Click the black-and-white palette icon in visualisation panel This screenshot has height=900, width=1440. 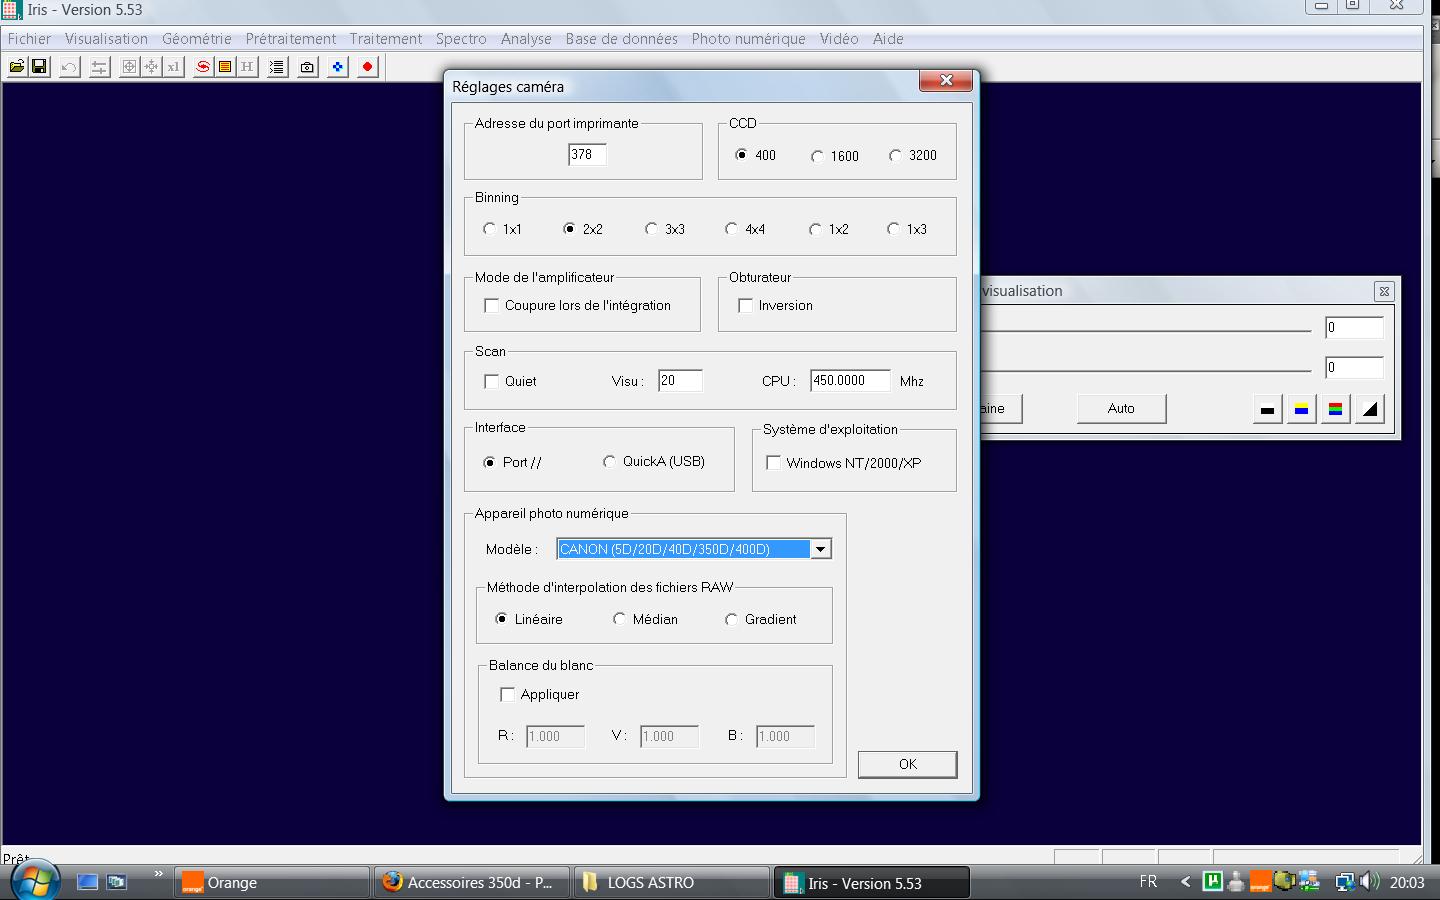pos(1267,408)
